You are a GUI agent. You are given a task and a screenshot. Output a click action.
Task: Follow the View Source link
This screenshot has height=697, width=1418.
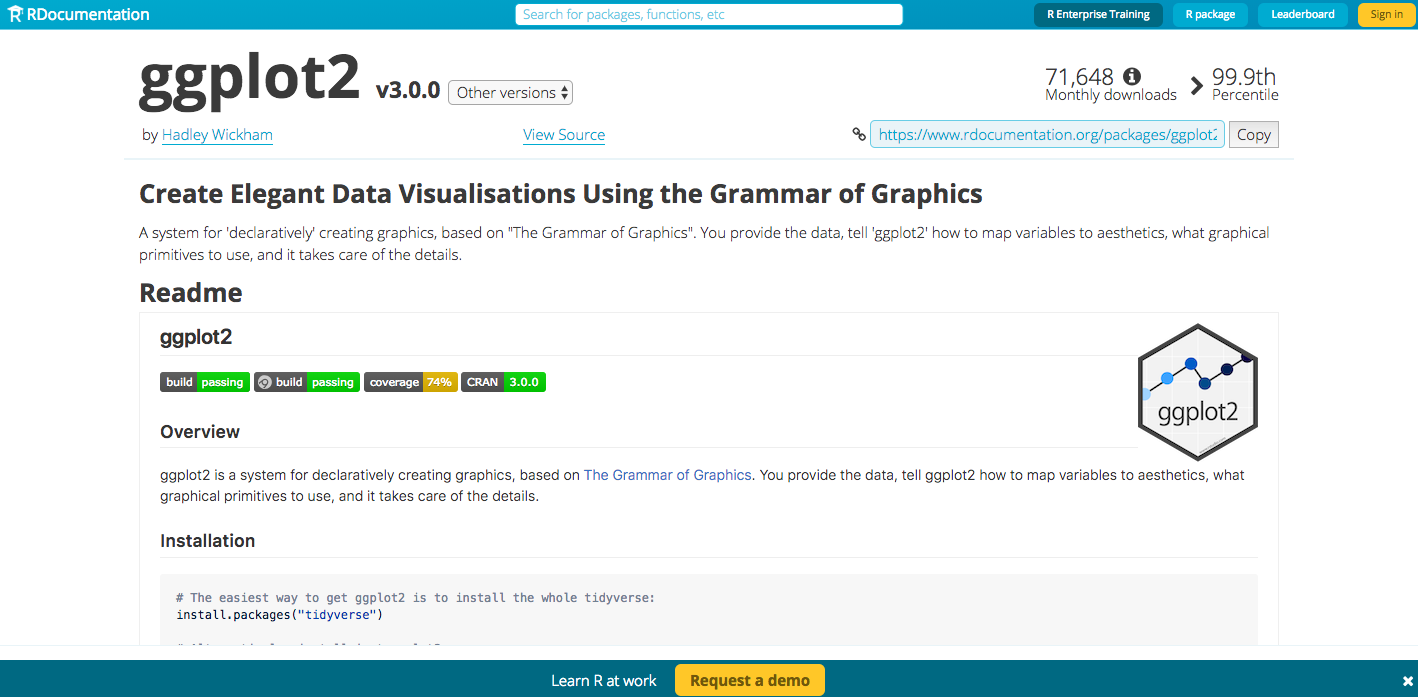tap(563, 134)
